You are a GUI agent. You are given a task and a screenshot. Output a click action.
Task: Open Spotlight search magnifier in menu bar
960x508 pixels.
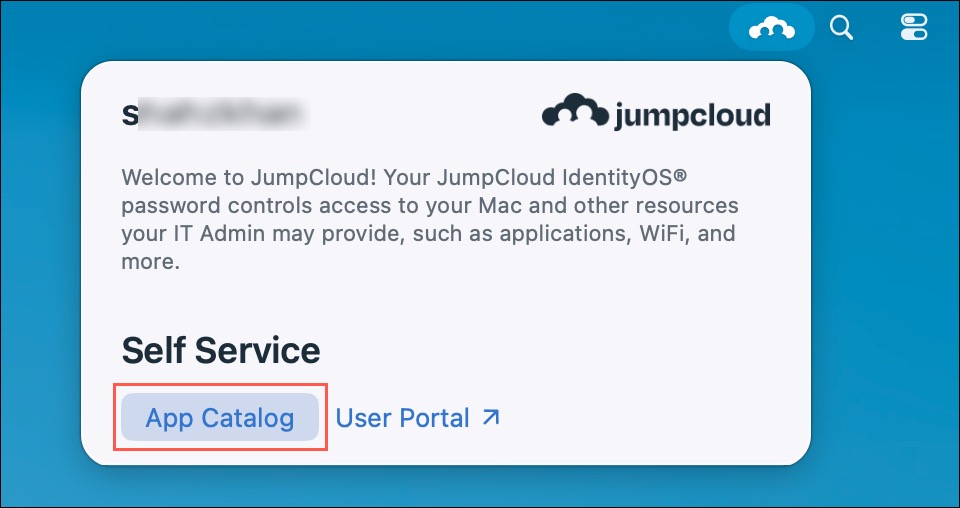pos(841,28)
